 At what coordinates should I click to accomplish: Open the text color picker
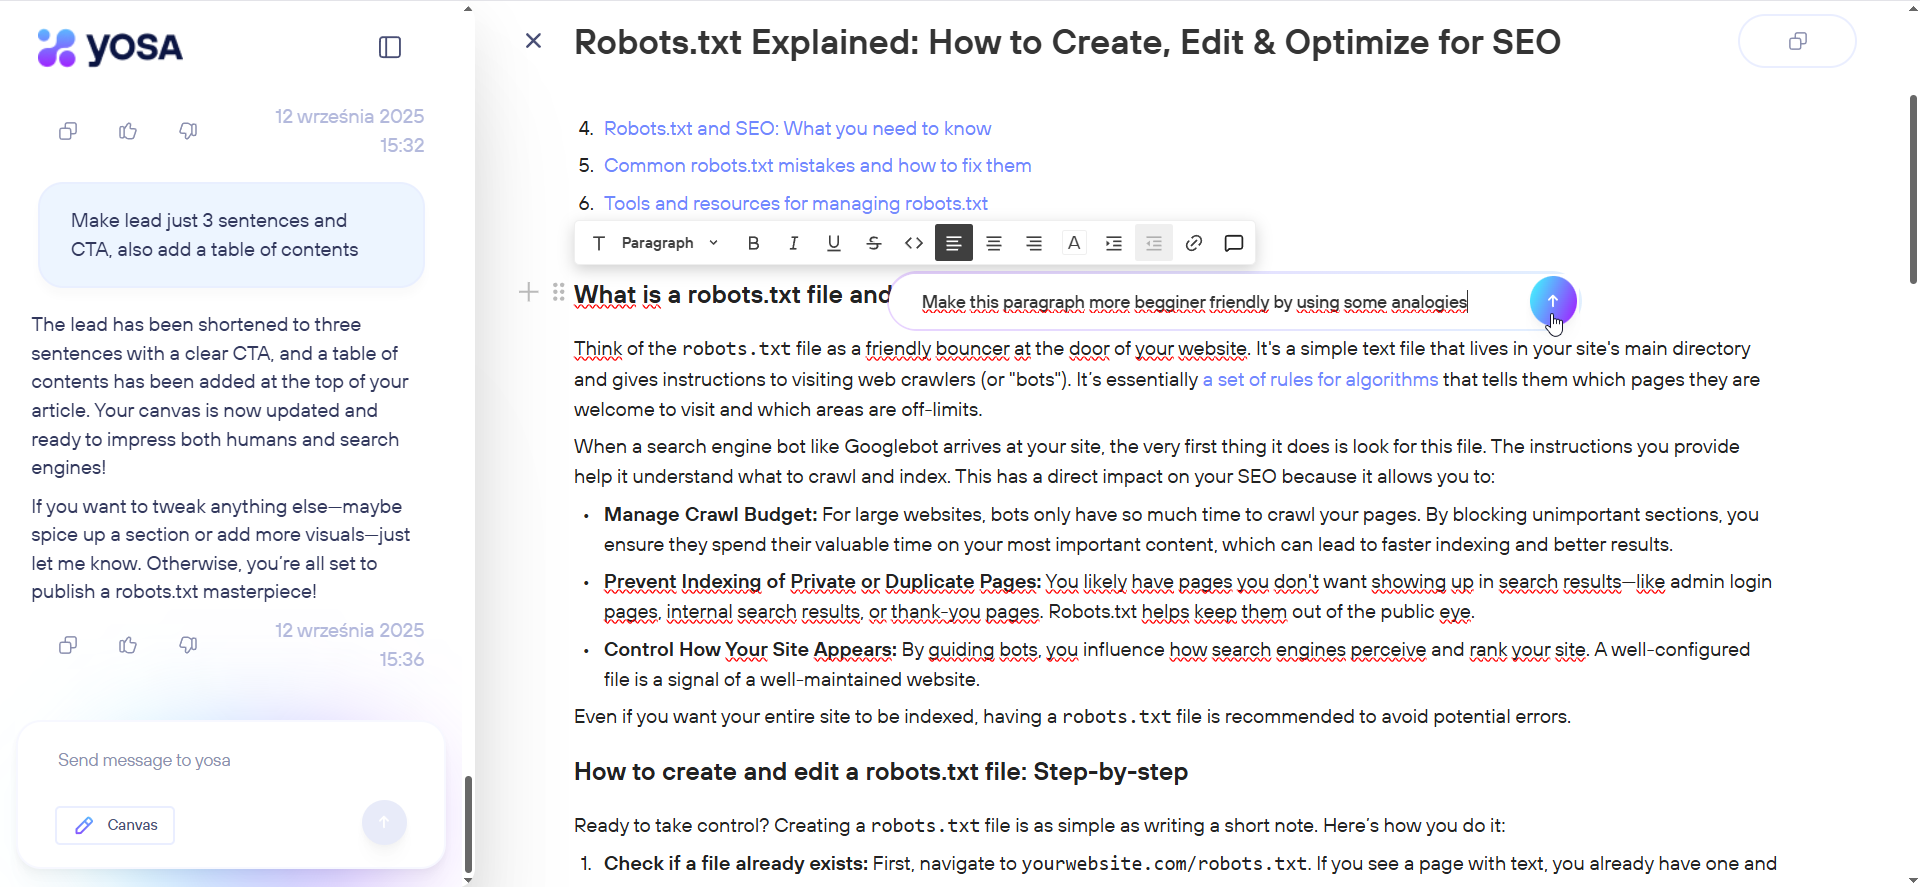[x=1074, y=243]
